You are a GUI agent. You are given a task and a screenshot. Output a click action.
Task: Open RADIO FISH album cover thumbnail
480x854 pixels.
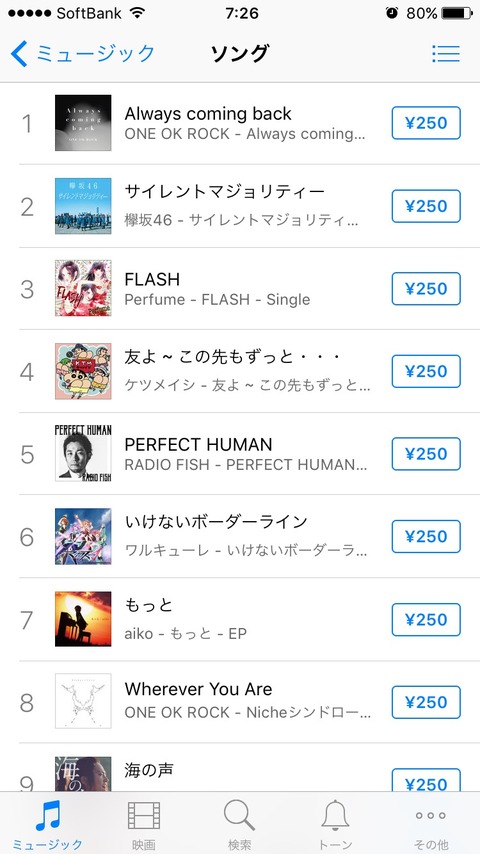83,454
